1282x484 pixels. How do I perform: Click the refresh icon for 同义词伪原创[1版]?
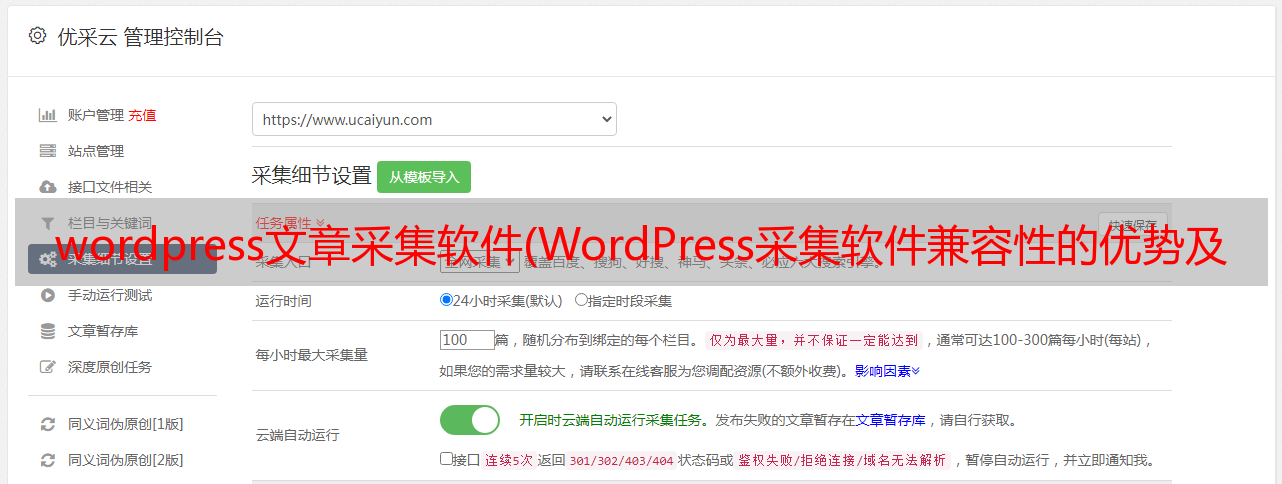pos(47,424)
